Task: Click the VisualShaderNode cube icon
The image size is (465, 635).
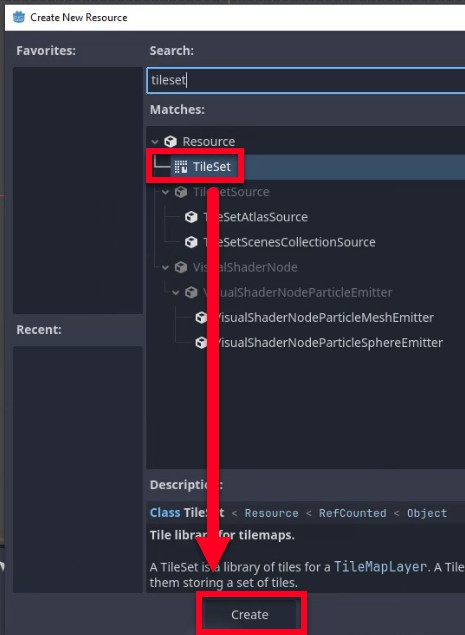Action: point(181,267)
